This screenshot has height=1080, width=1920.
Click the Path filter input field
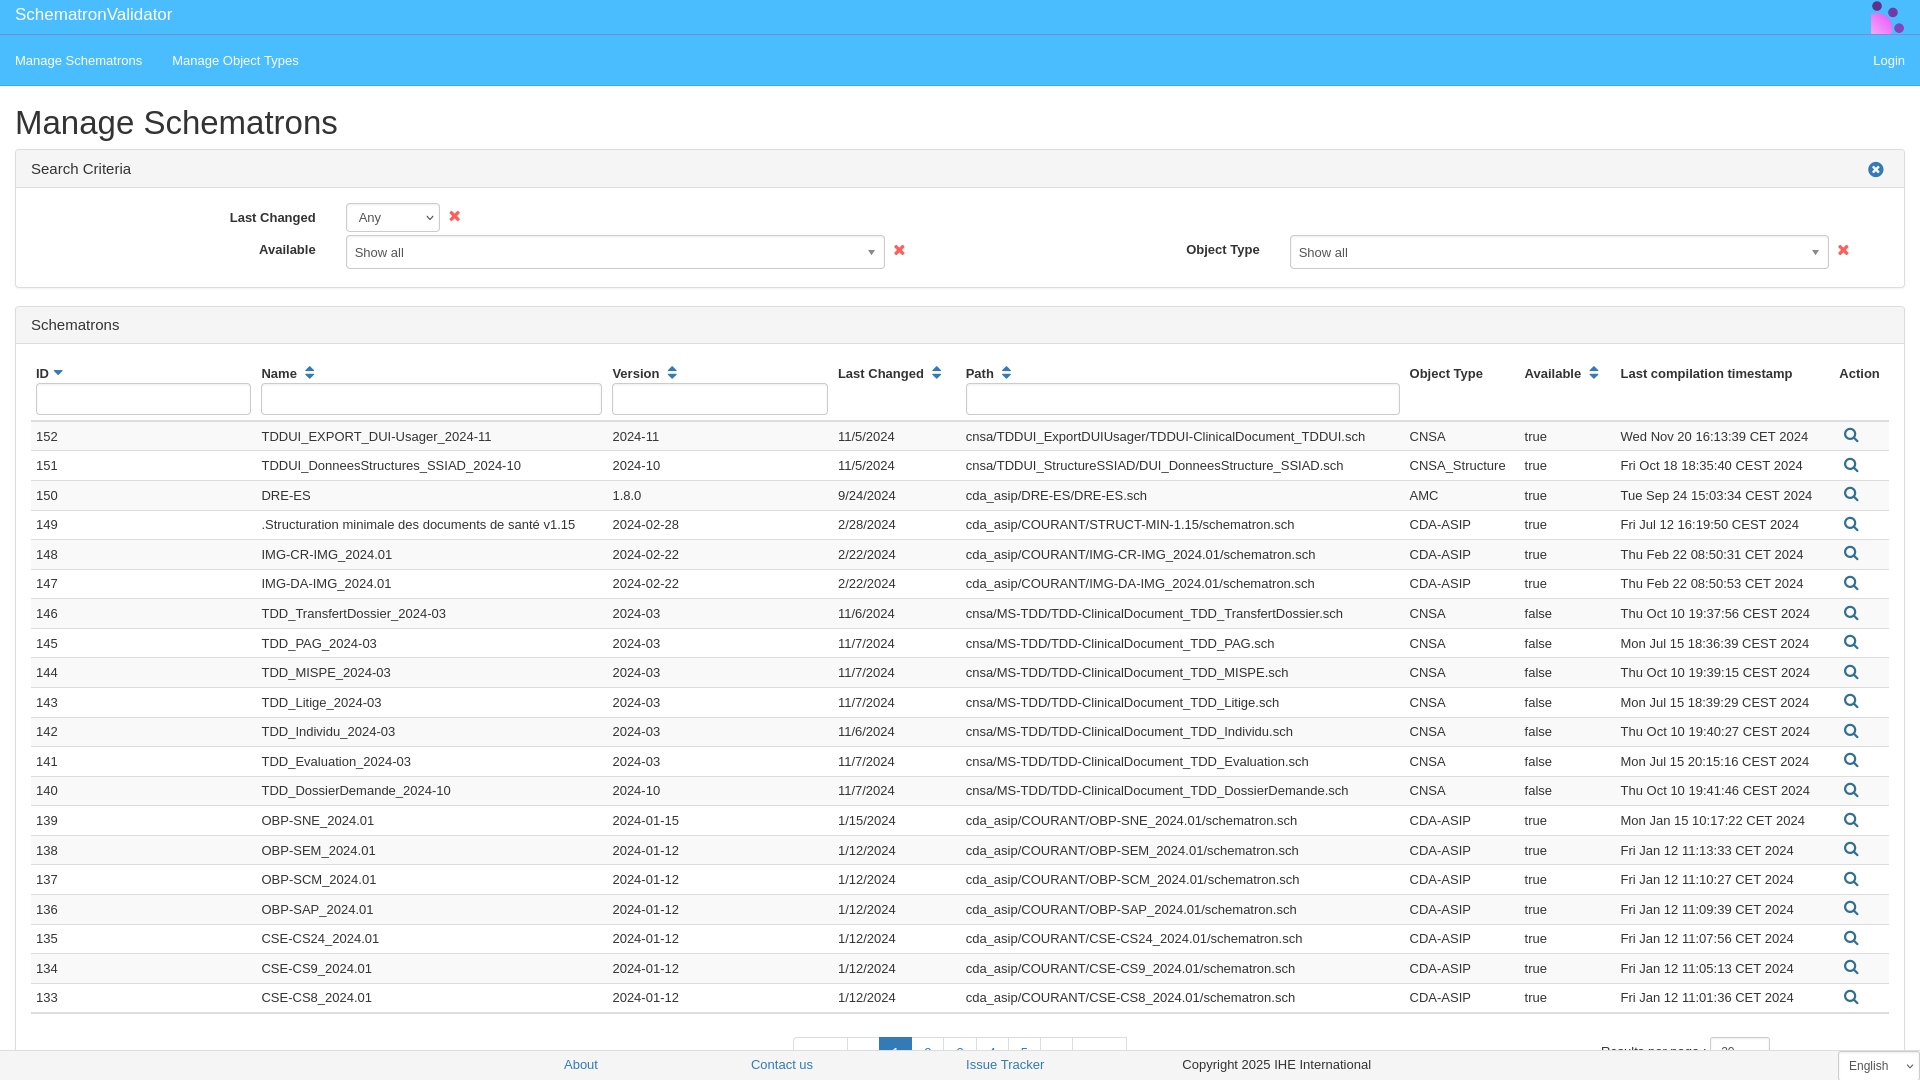pos(1182,399)
